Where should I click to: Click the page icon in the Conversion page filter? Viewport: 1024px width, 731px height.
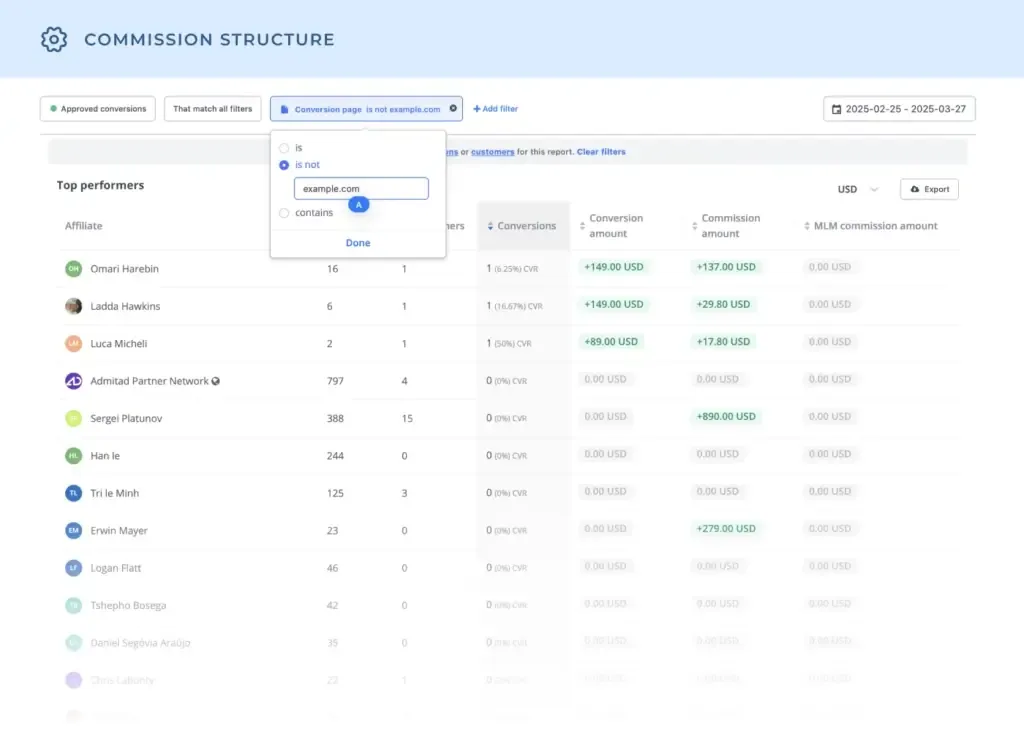tap(284, 109)
